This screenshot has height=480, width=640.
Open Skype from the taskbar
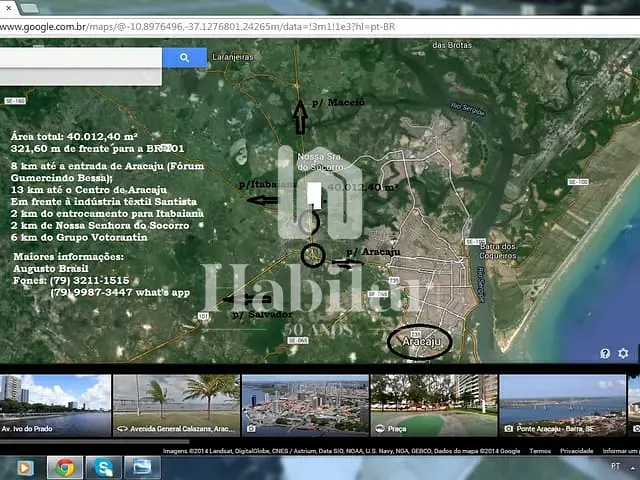pos(104,468)
